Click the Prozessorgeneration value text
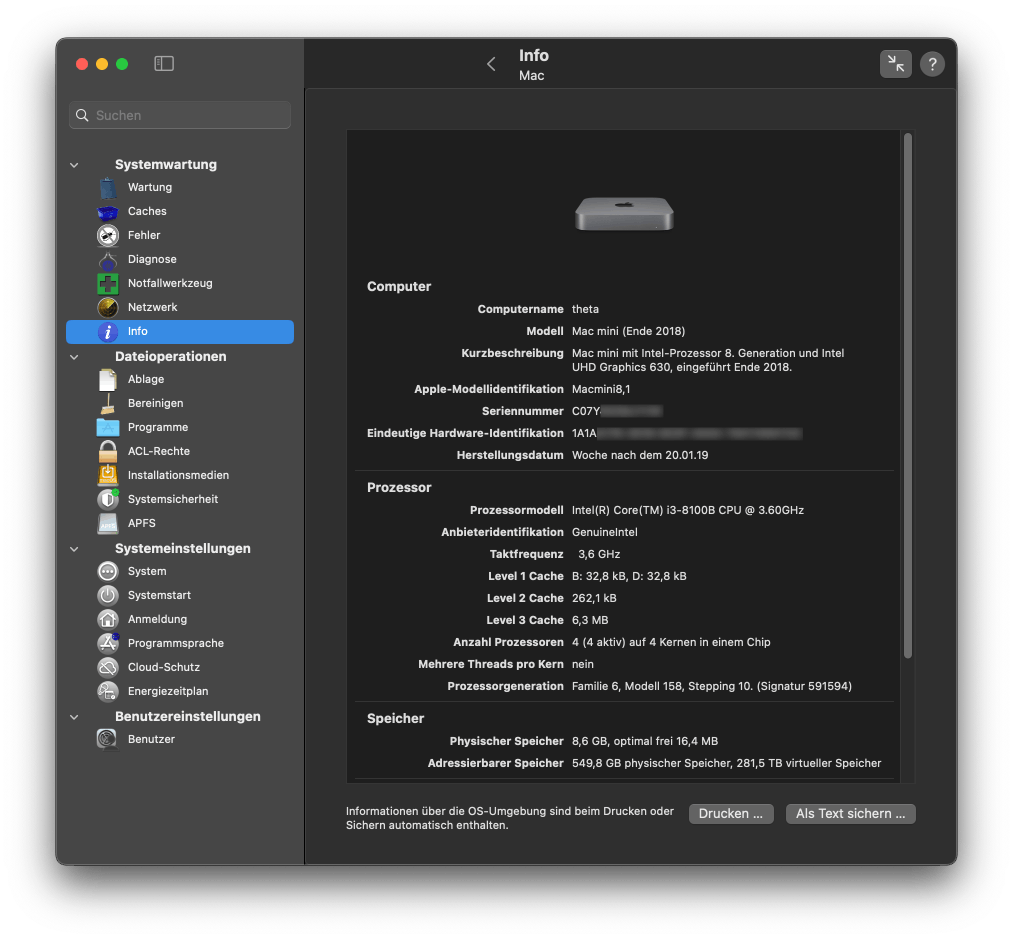This screenshot has height=939, width=1013. 712,686
